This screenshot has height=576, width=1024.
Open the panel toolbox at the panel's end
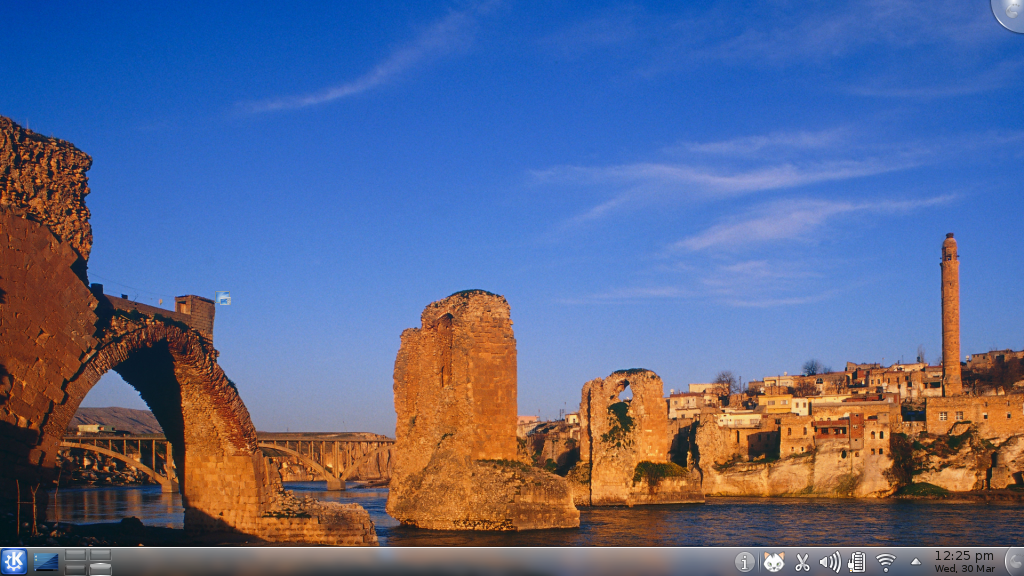pos(1015,562)
